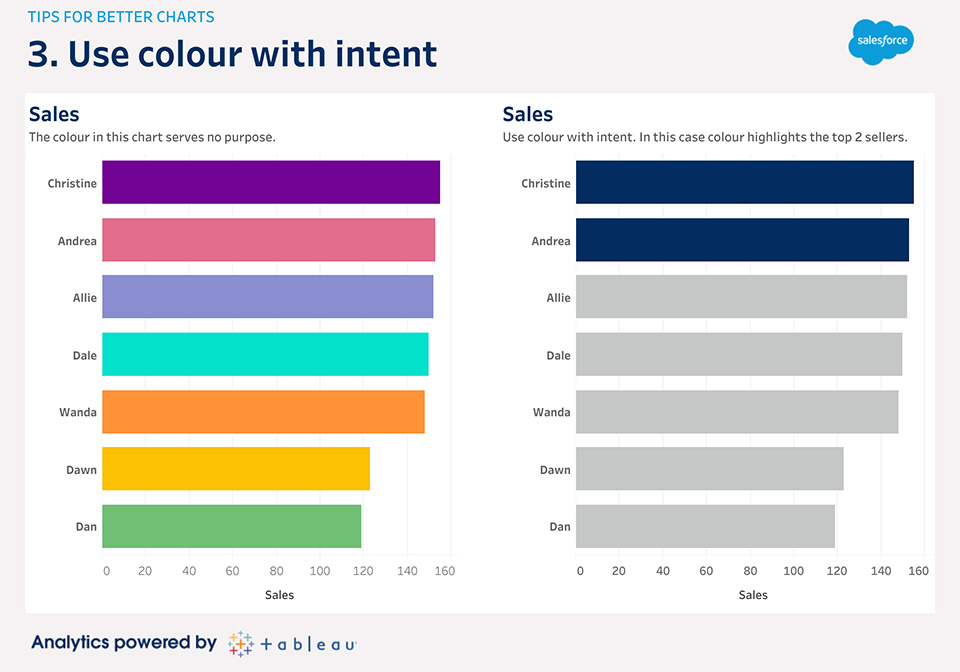Viewport: 960px width, 672px height.
Task: Click the "3. Use colour with intent" heading
Action: (x=232, y=53)
